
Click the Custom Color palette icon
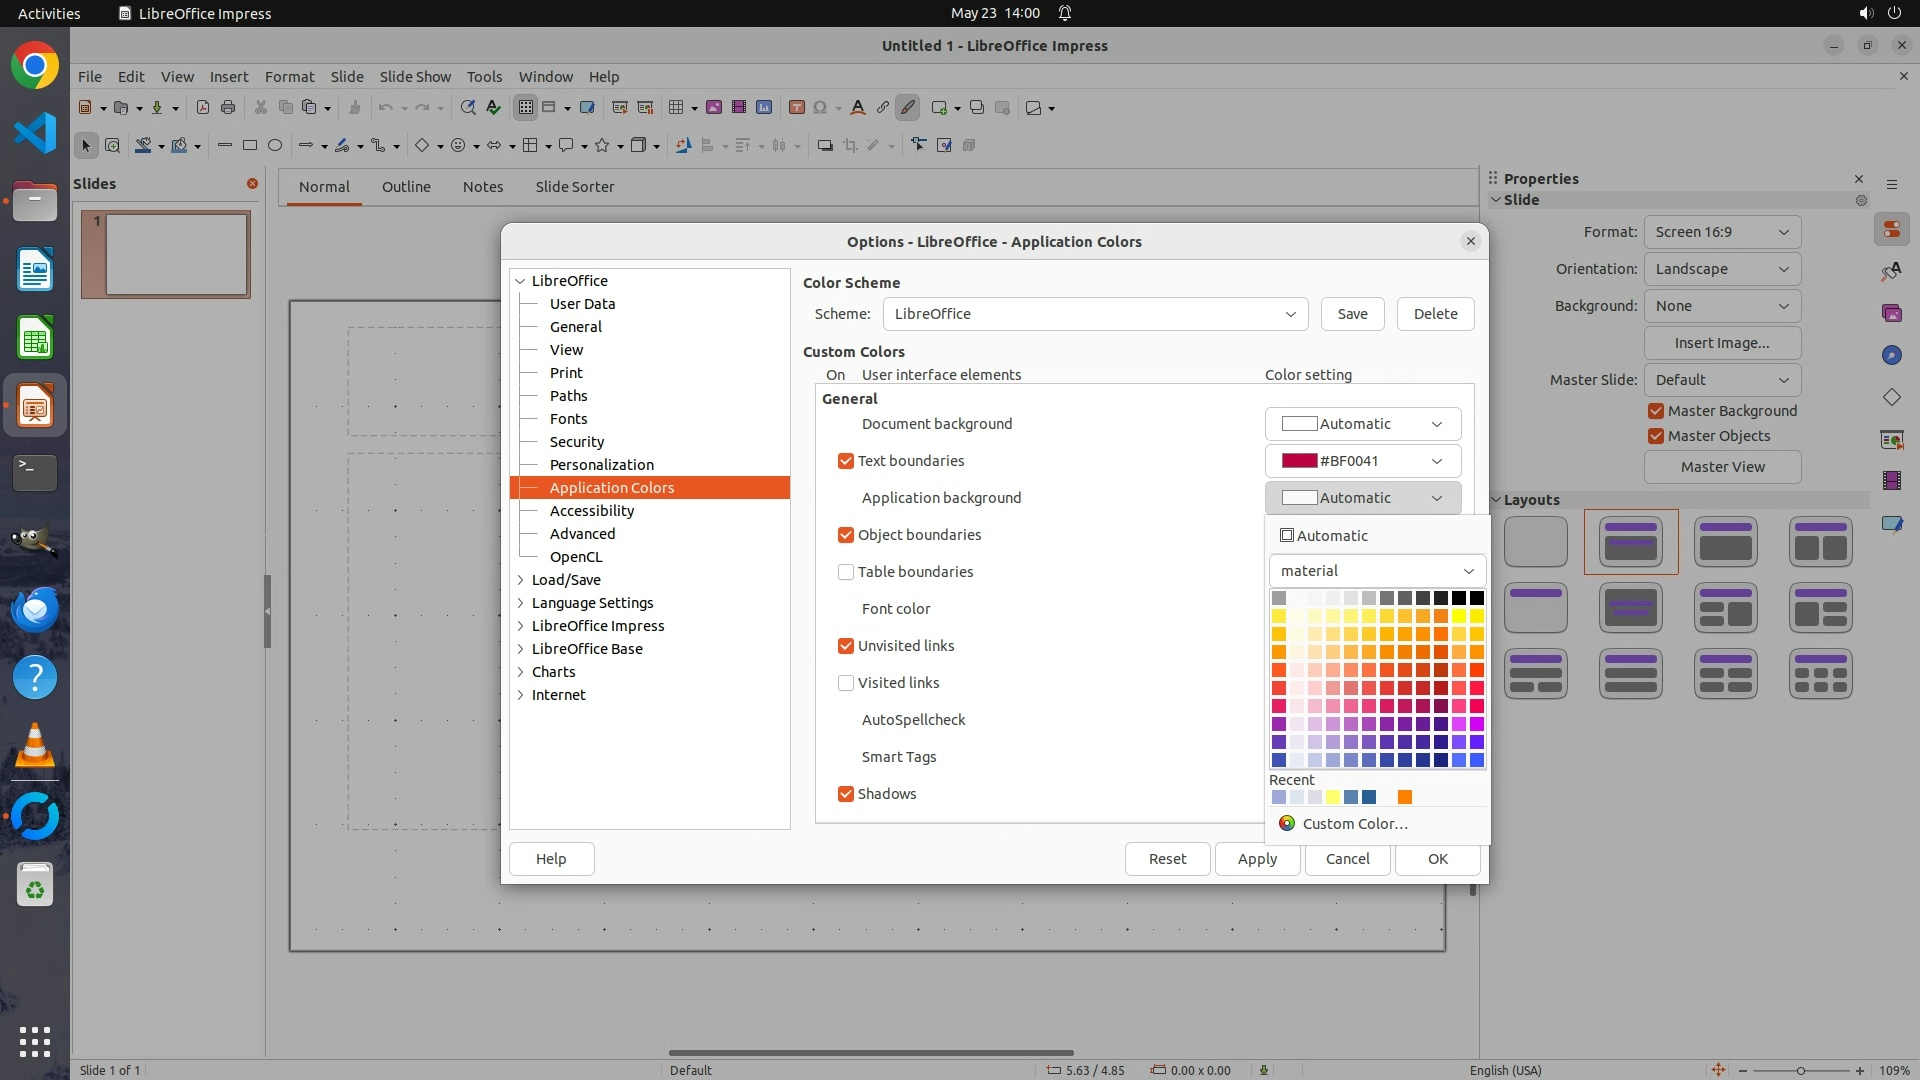click(x=1286, y=823)
